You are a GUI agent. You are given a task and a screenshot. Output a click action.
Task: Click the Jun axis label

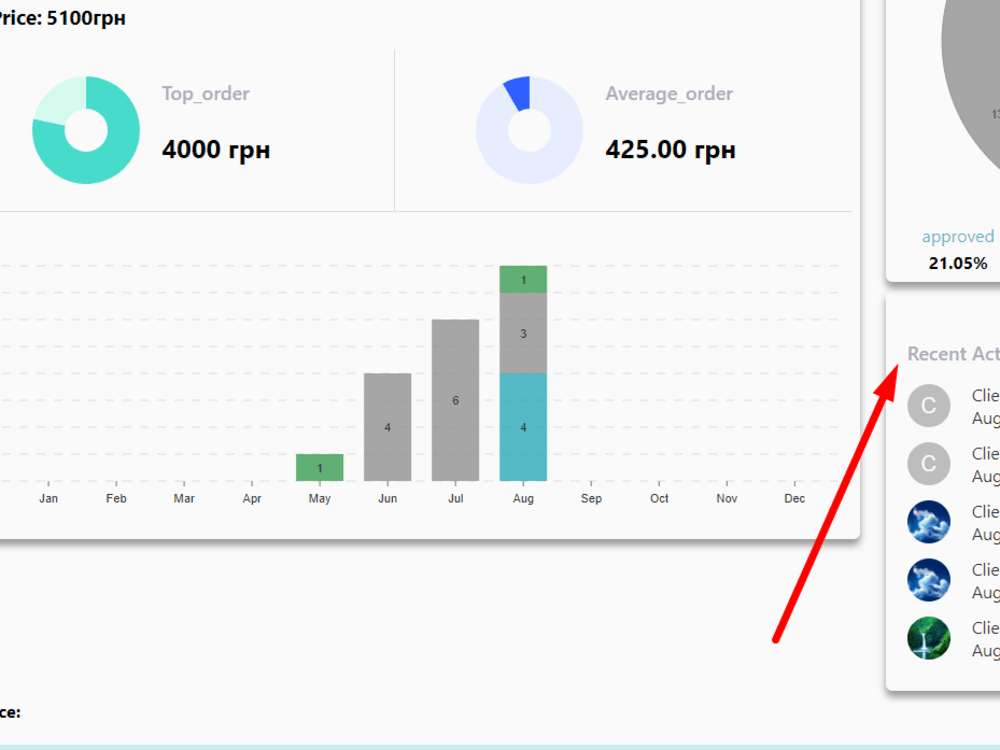click(x=387, y=499)
